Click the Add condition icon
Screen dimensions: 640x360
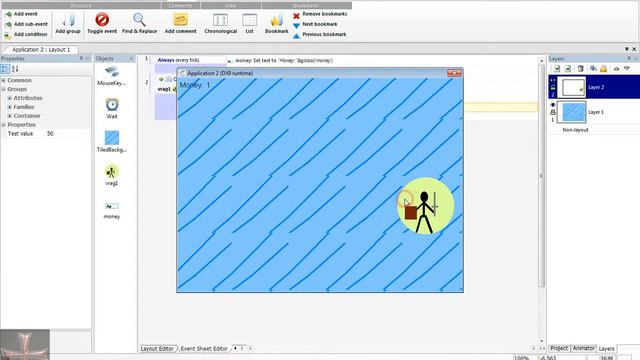[x=8, y=35]
